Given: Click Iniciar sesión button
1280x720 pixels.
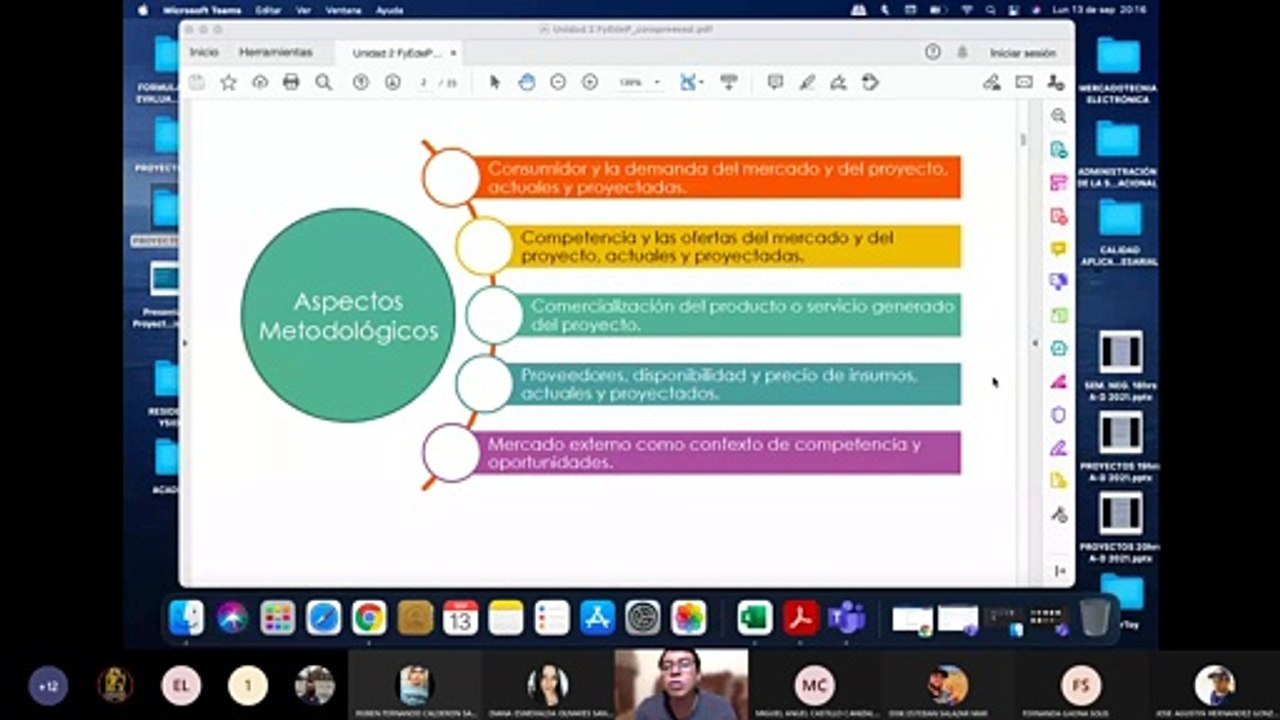Looking at the screenshot, I should point(1023,53).
